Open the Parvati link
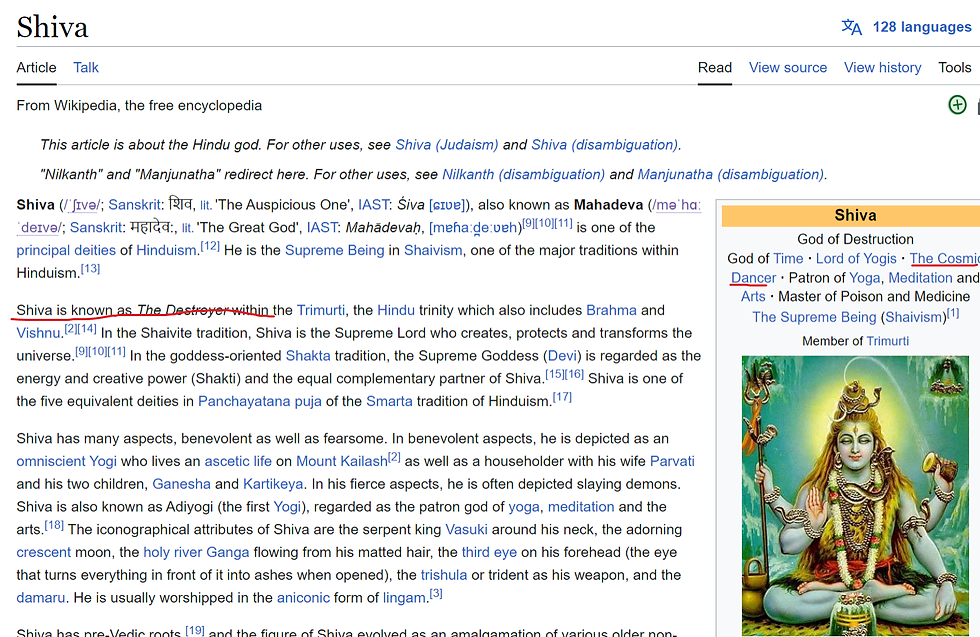 coord(672,461)
